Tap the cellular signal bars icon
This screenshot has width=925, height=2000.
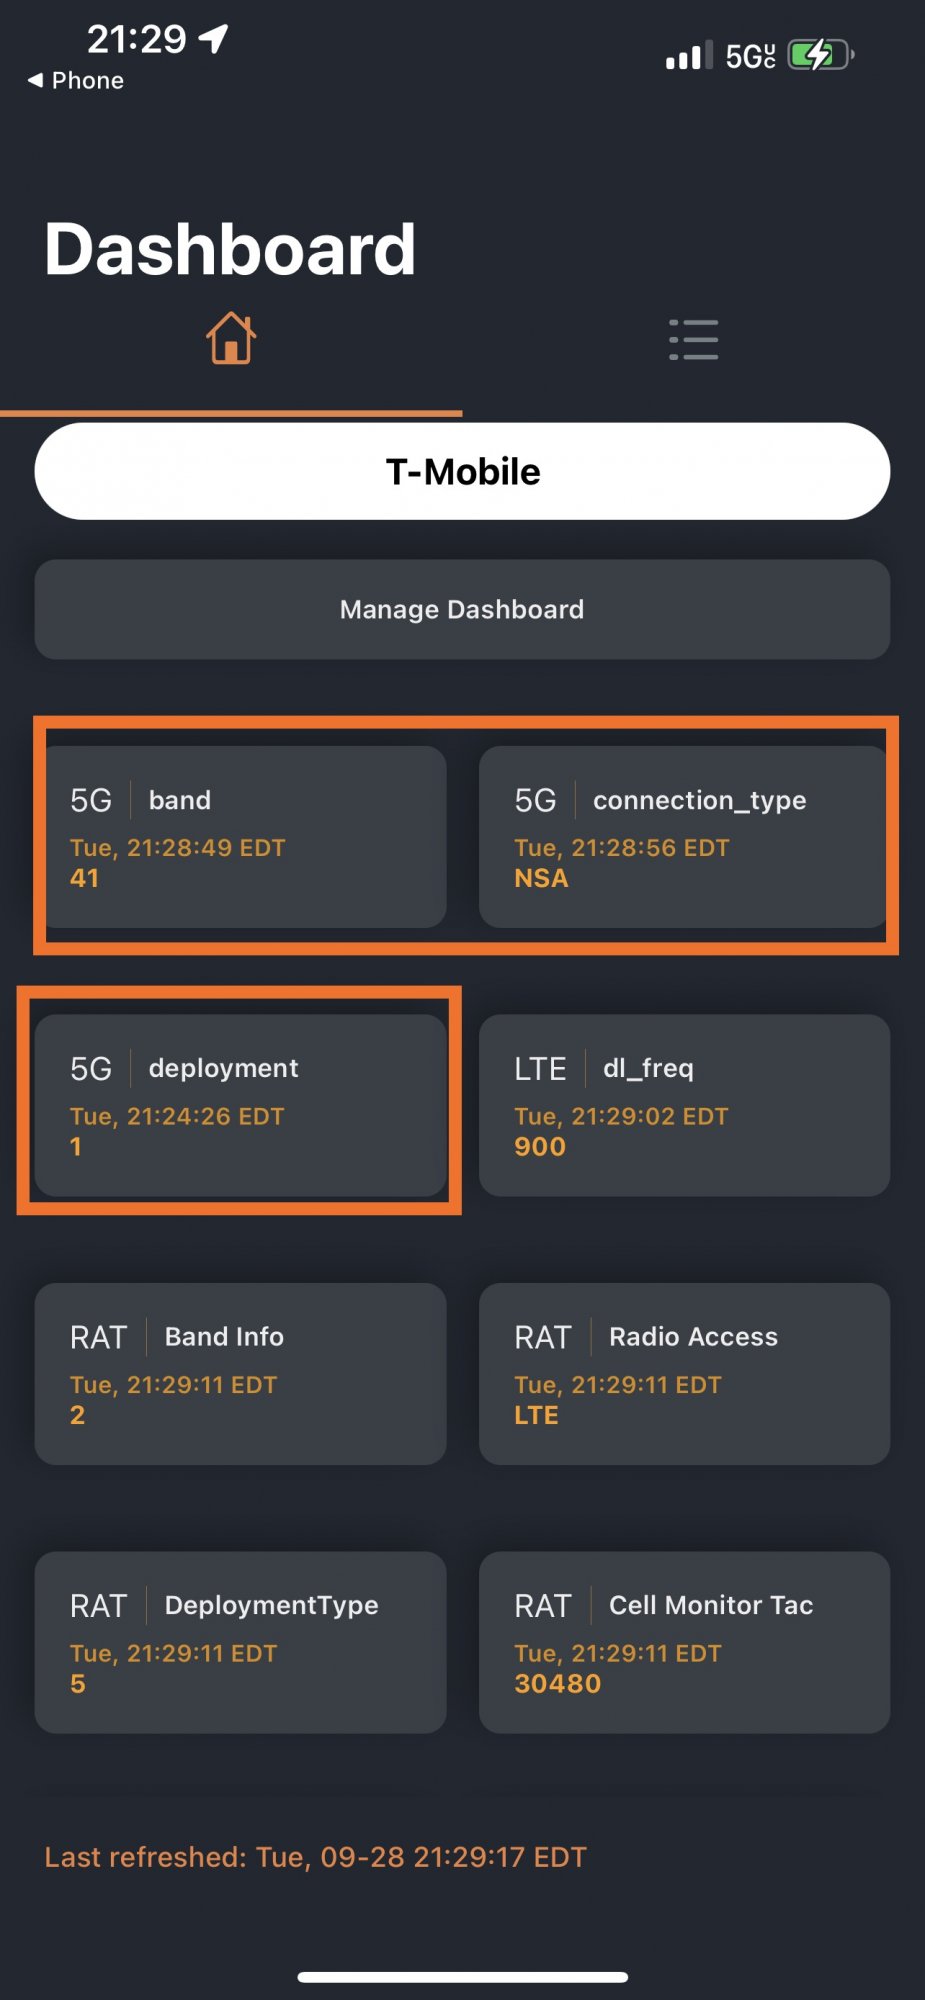click(x=689, y=55)
